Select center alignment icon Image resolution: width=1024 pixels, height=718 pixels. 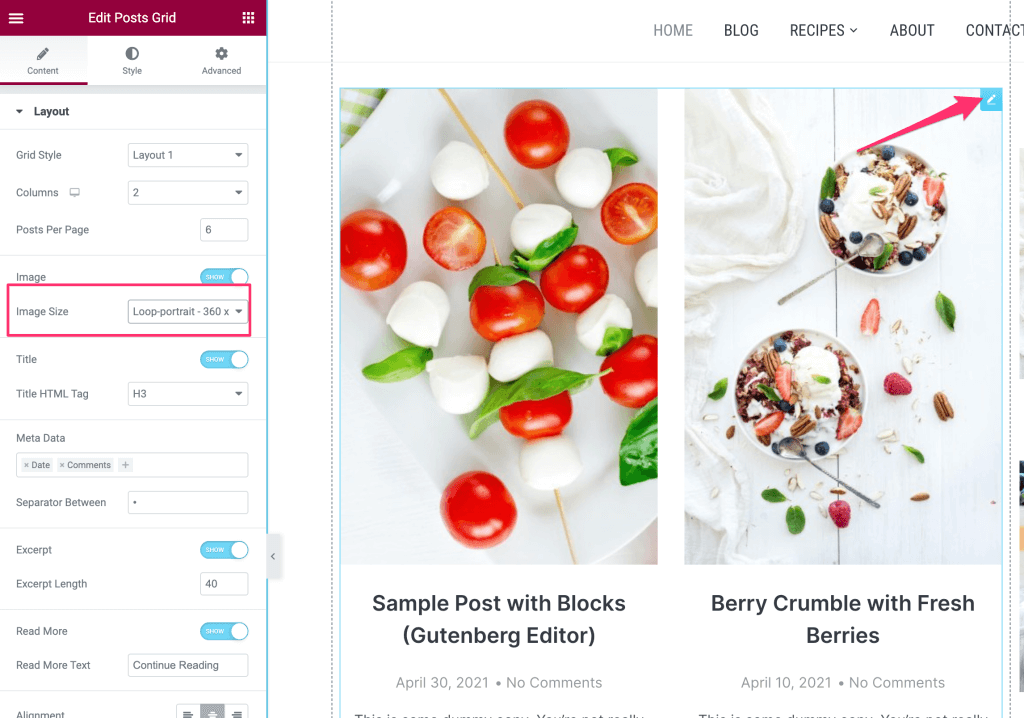(212, 713)
